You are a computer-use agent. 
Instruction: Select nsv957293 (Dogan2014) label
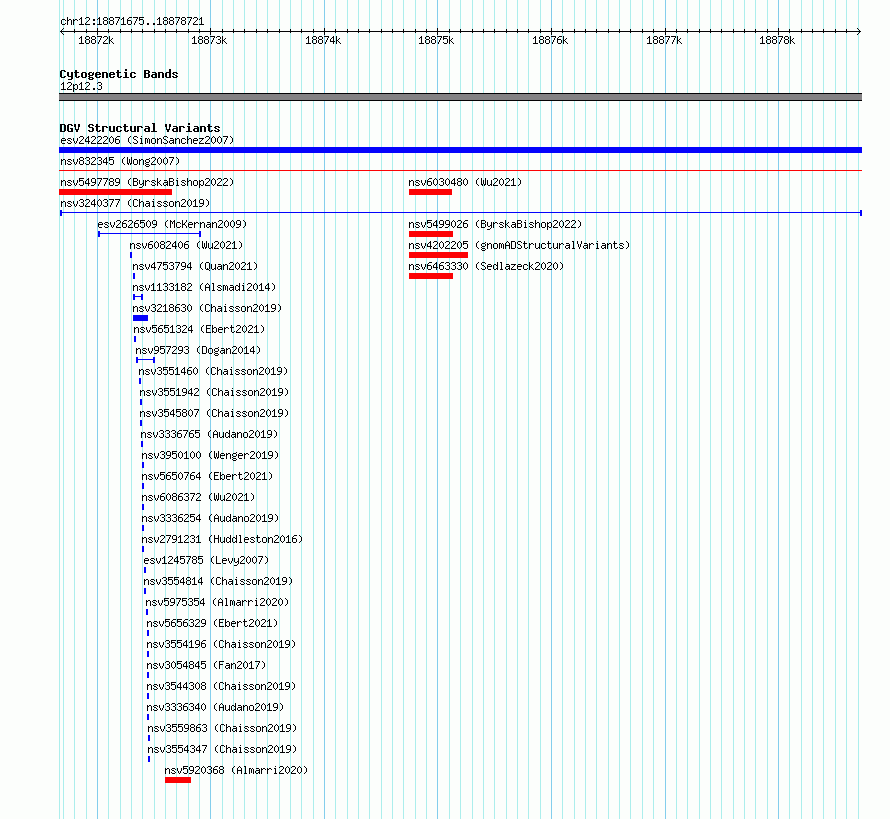(x=198, y=350)
